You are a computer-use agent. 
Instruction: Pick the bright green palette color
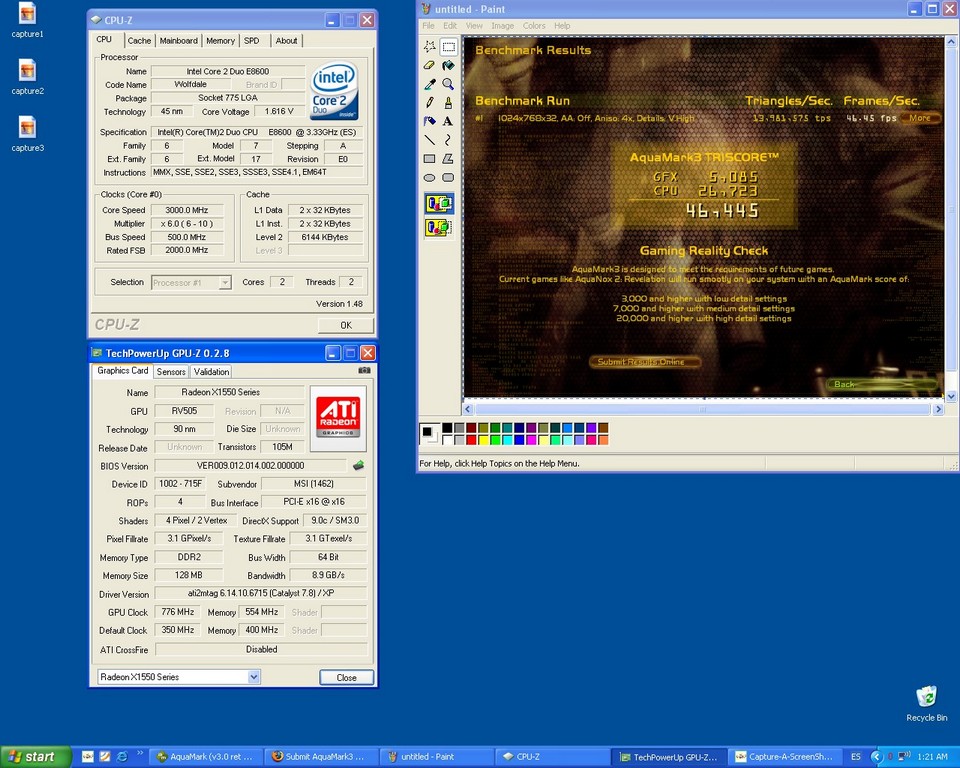tap(495, 439)
